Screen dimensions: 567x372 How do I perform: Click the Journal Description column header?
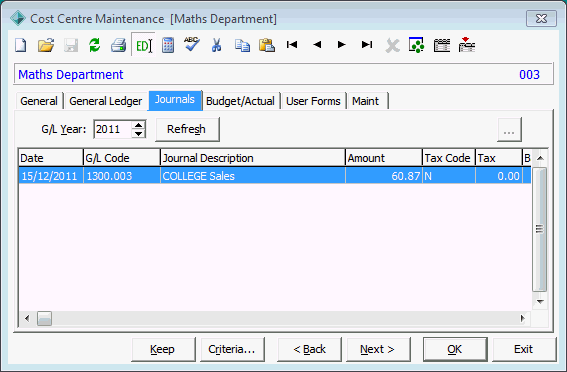pos(253,158)
